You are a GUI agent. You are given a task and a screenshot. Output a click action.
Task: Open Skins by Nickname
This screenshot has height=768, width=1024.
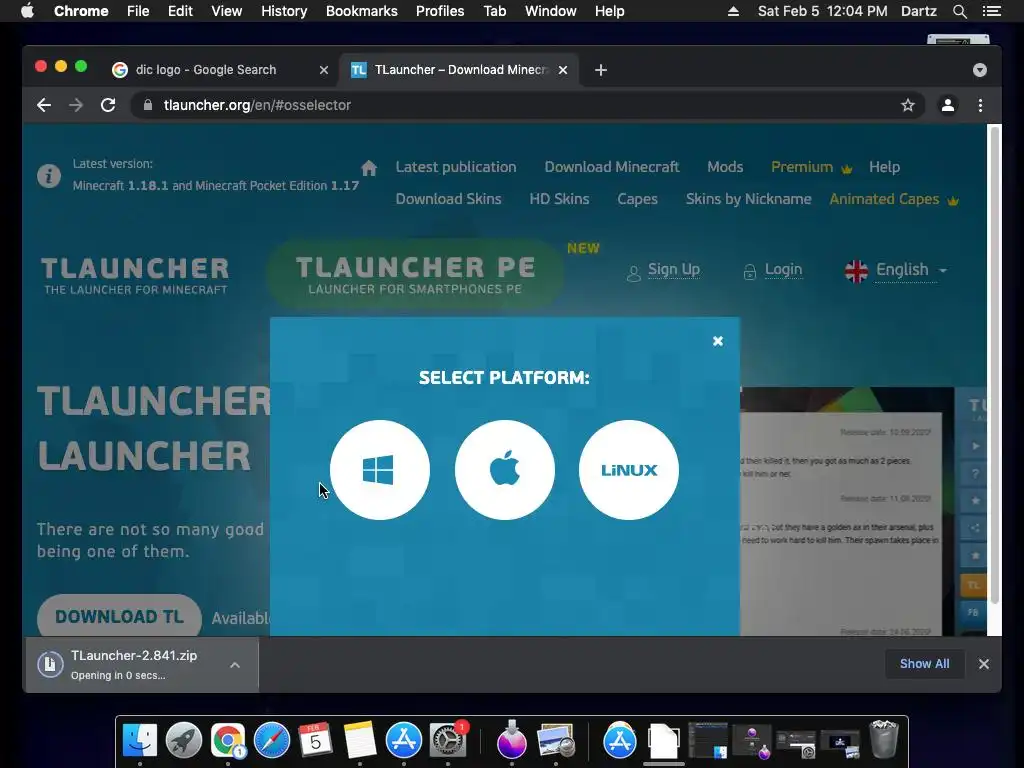[x=748, y=199]
